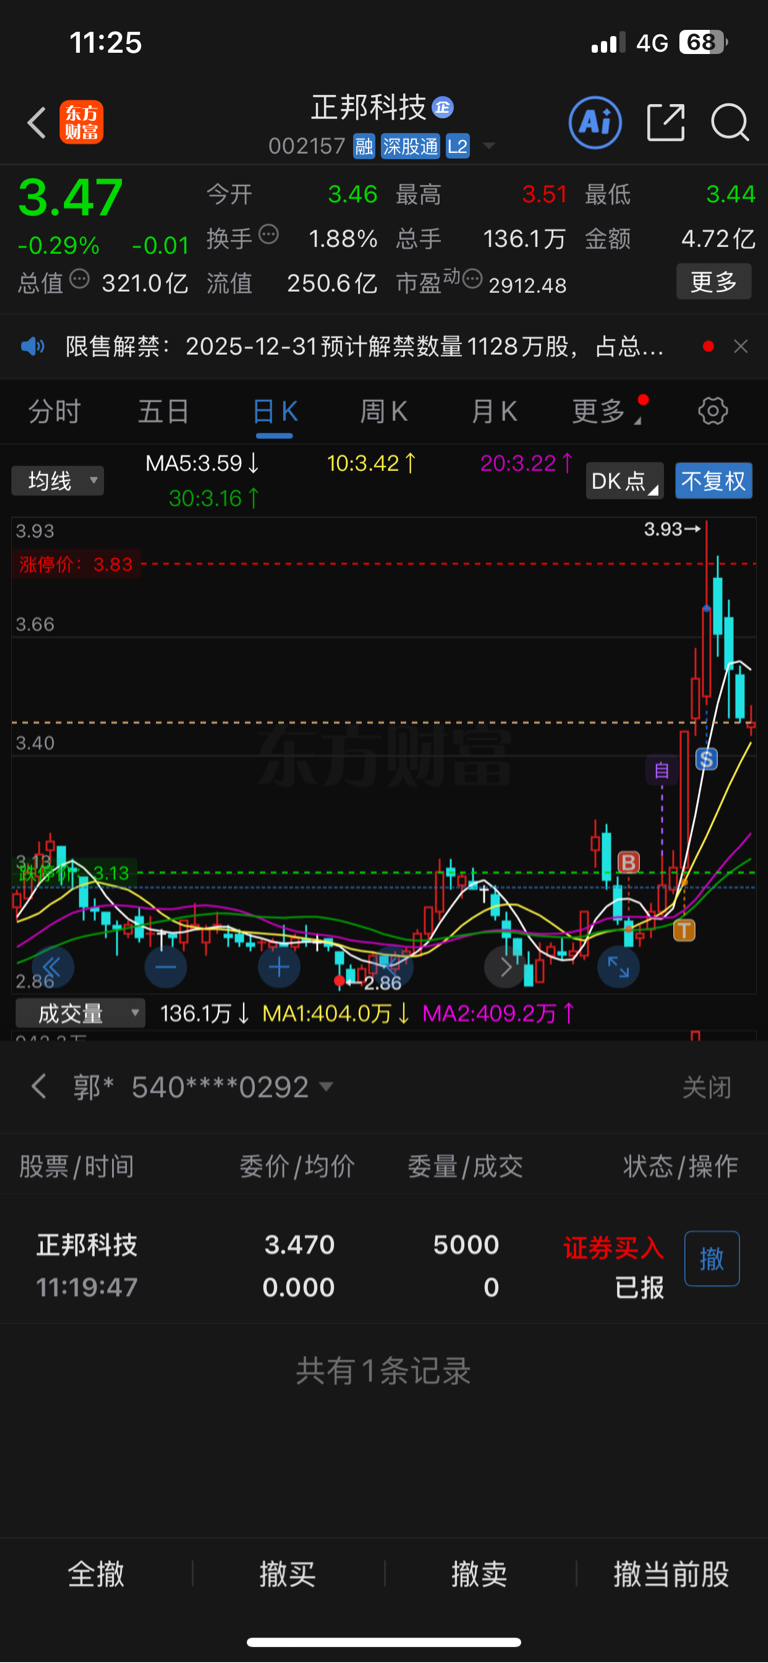768x1663 pixels.
Task: Open the 东方财富 logo icon
Action: click(81, 122)
